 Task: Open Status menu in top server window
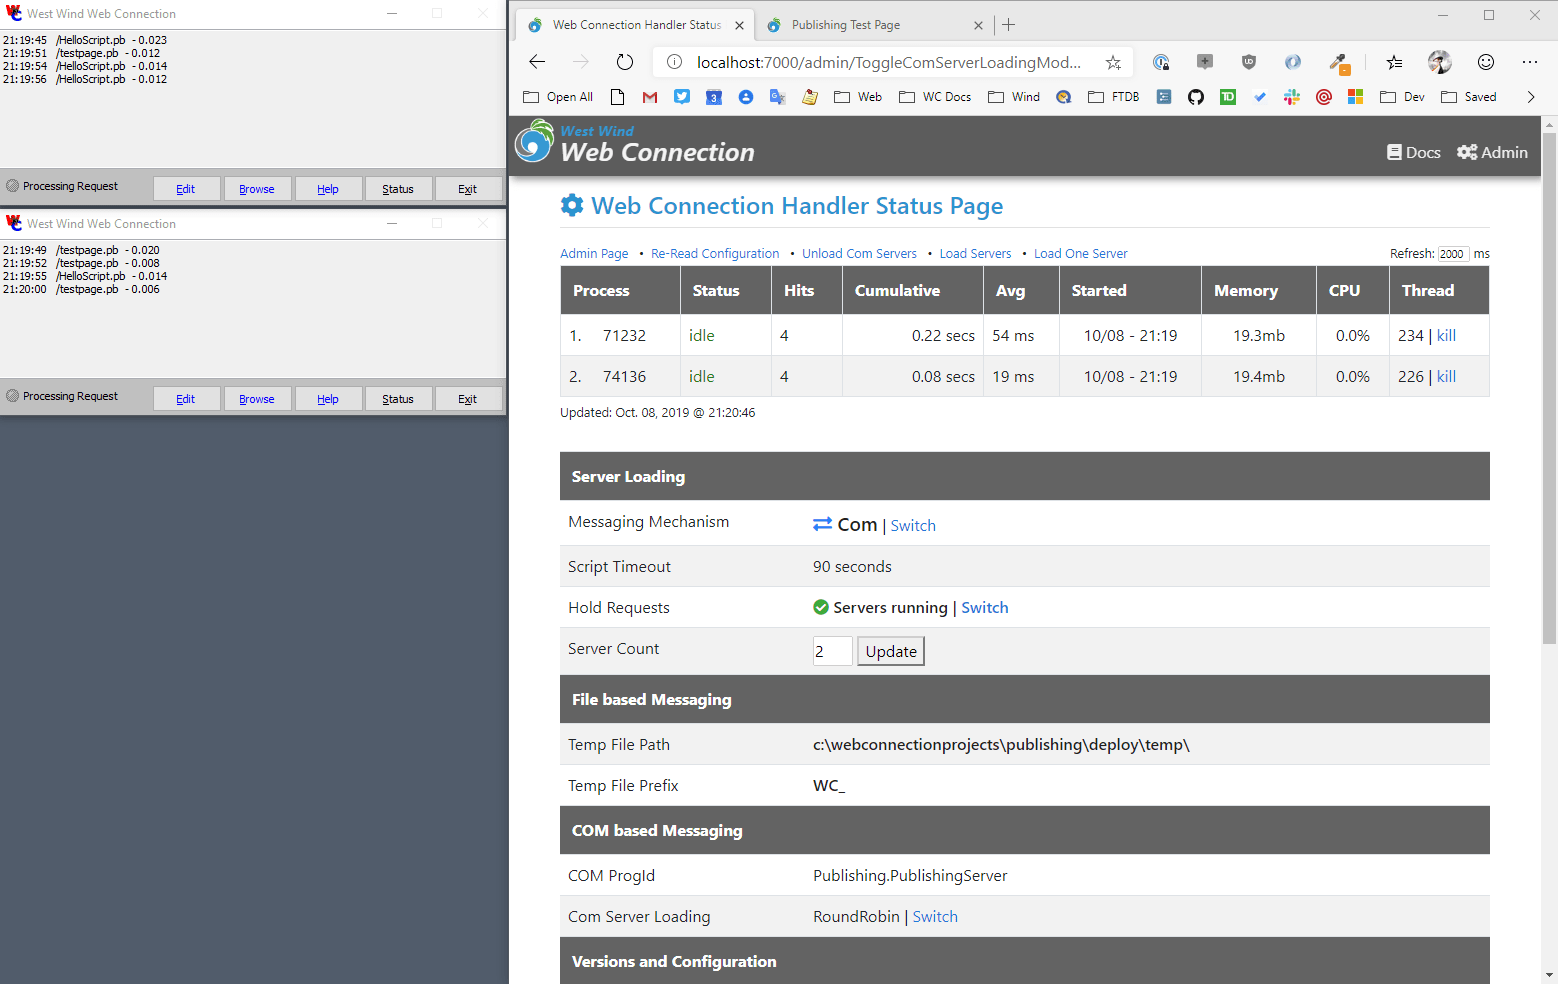[x=397, y=189]
